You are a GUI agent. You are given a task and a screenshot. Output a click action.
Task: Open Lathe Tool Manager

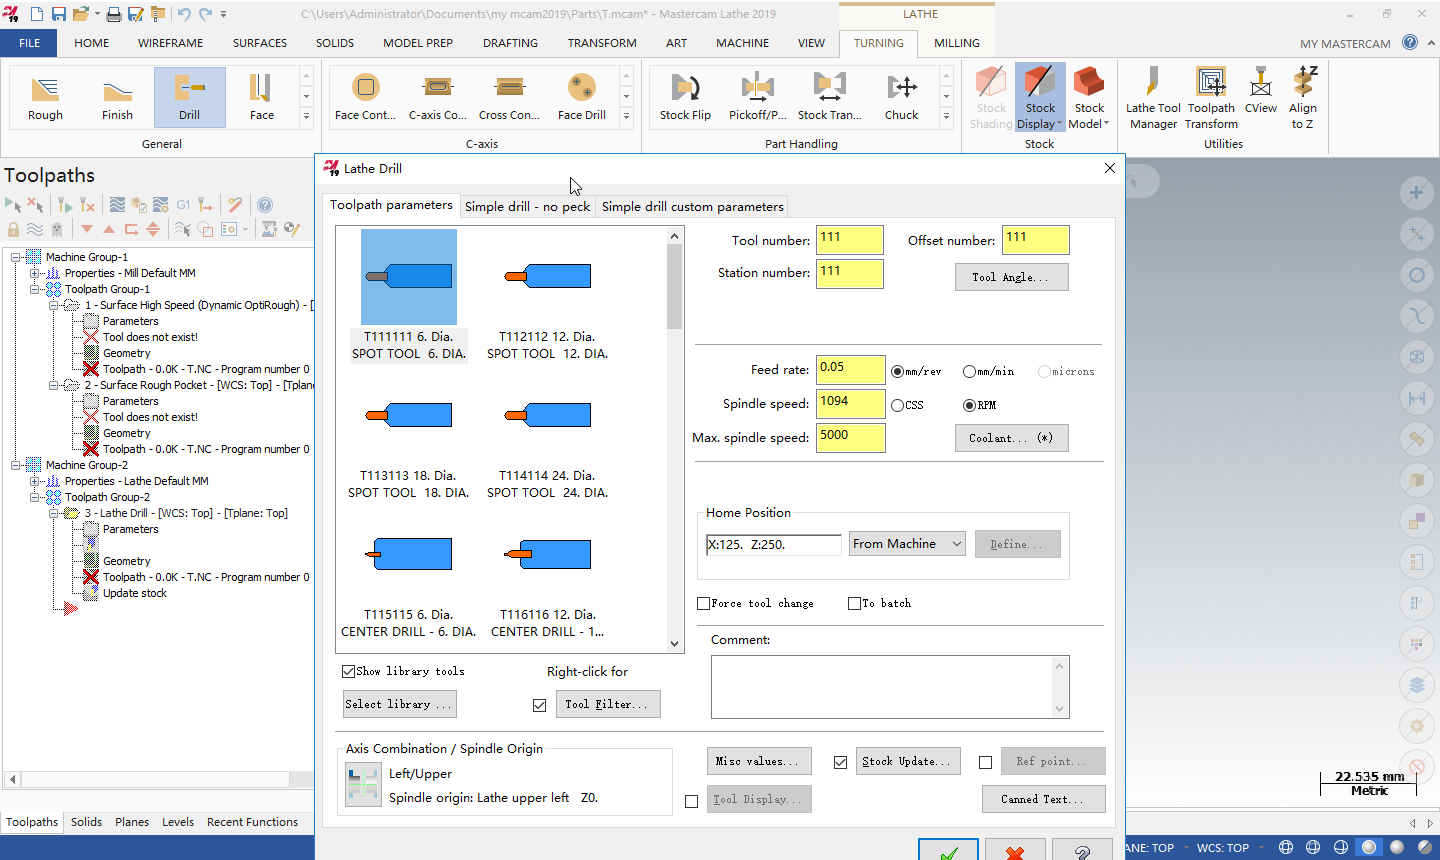click(1154, 98)
